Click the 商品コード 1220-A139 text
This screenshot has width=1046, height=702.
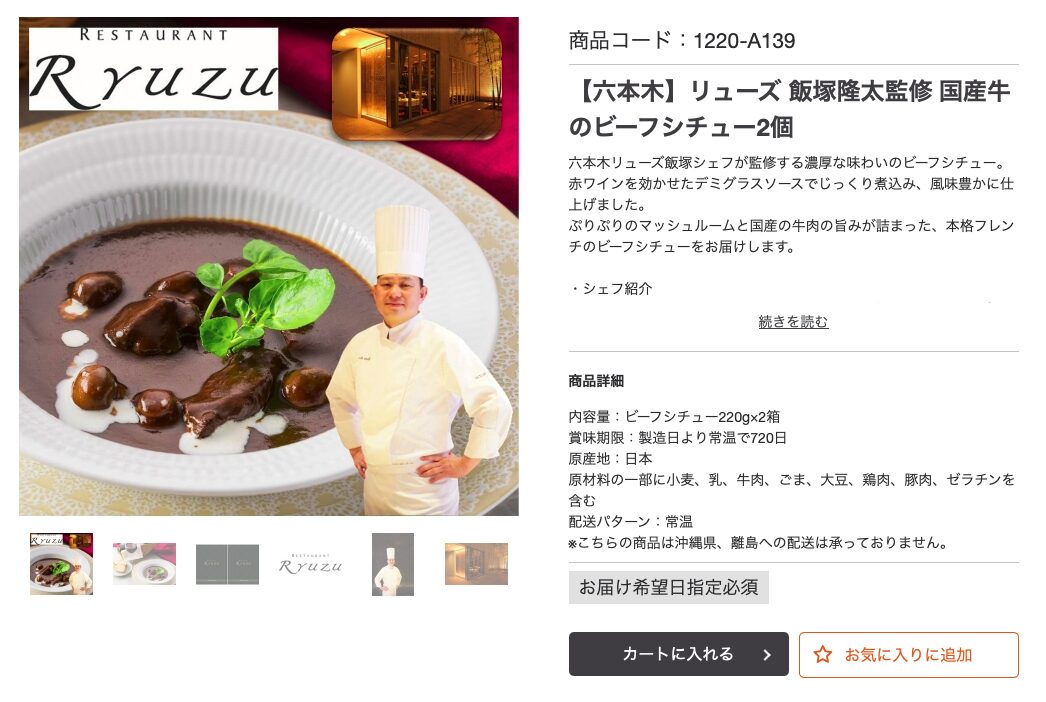(x=682, y=40)
